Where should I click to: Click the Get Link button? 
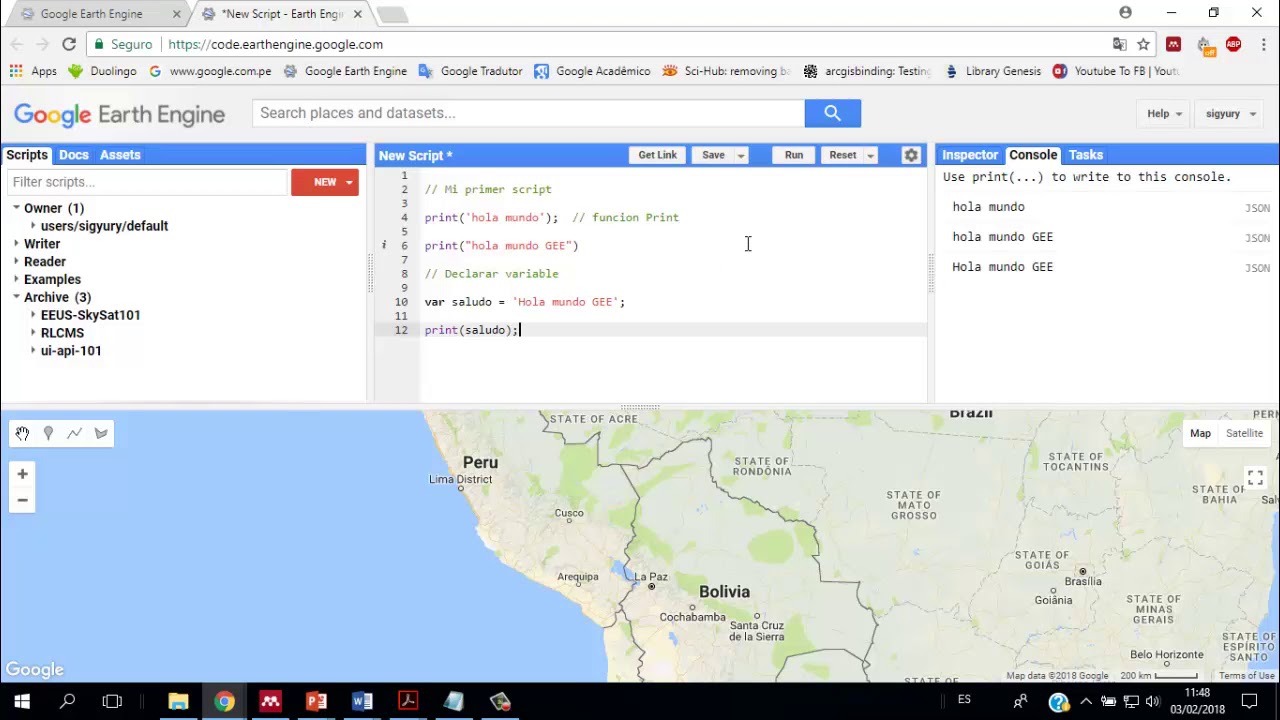point(658,155)
